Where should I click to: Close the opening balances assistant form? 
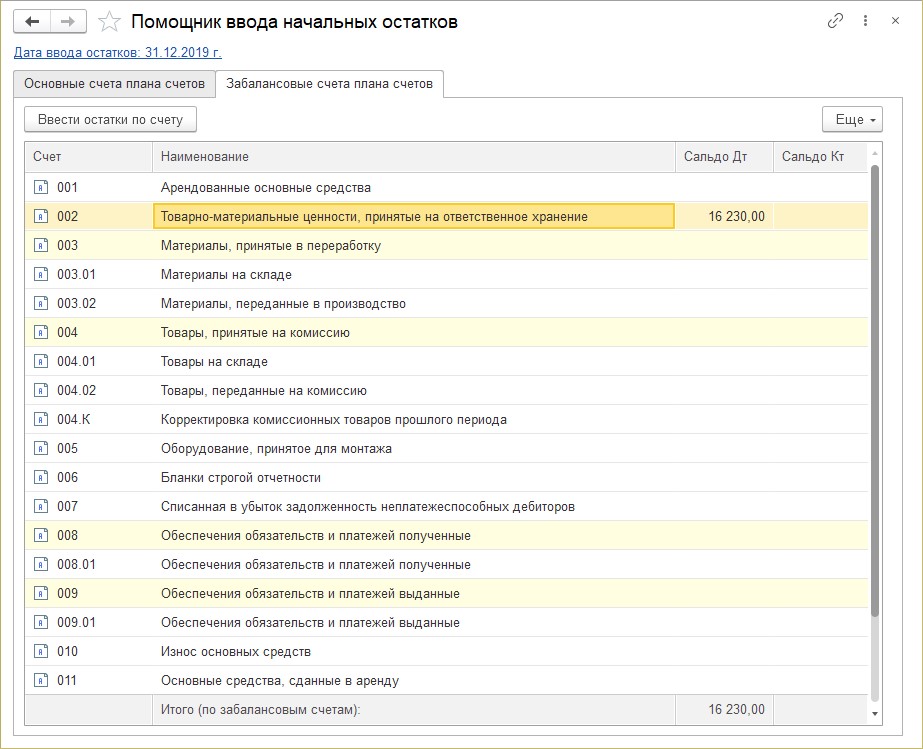(895, 21)
